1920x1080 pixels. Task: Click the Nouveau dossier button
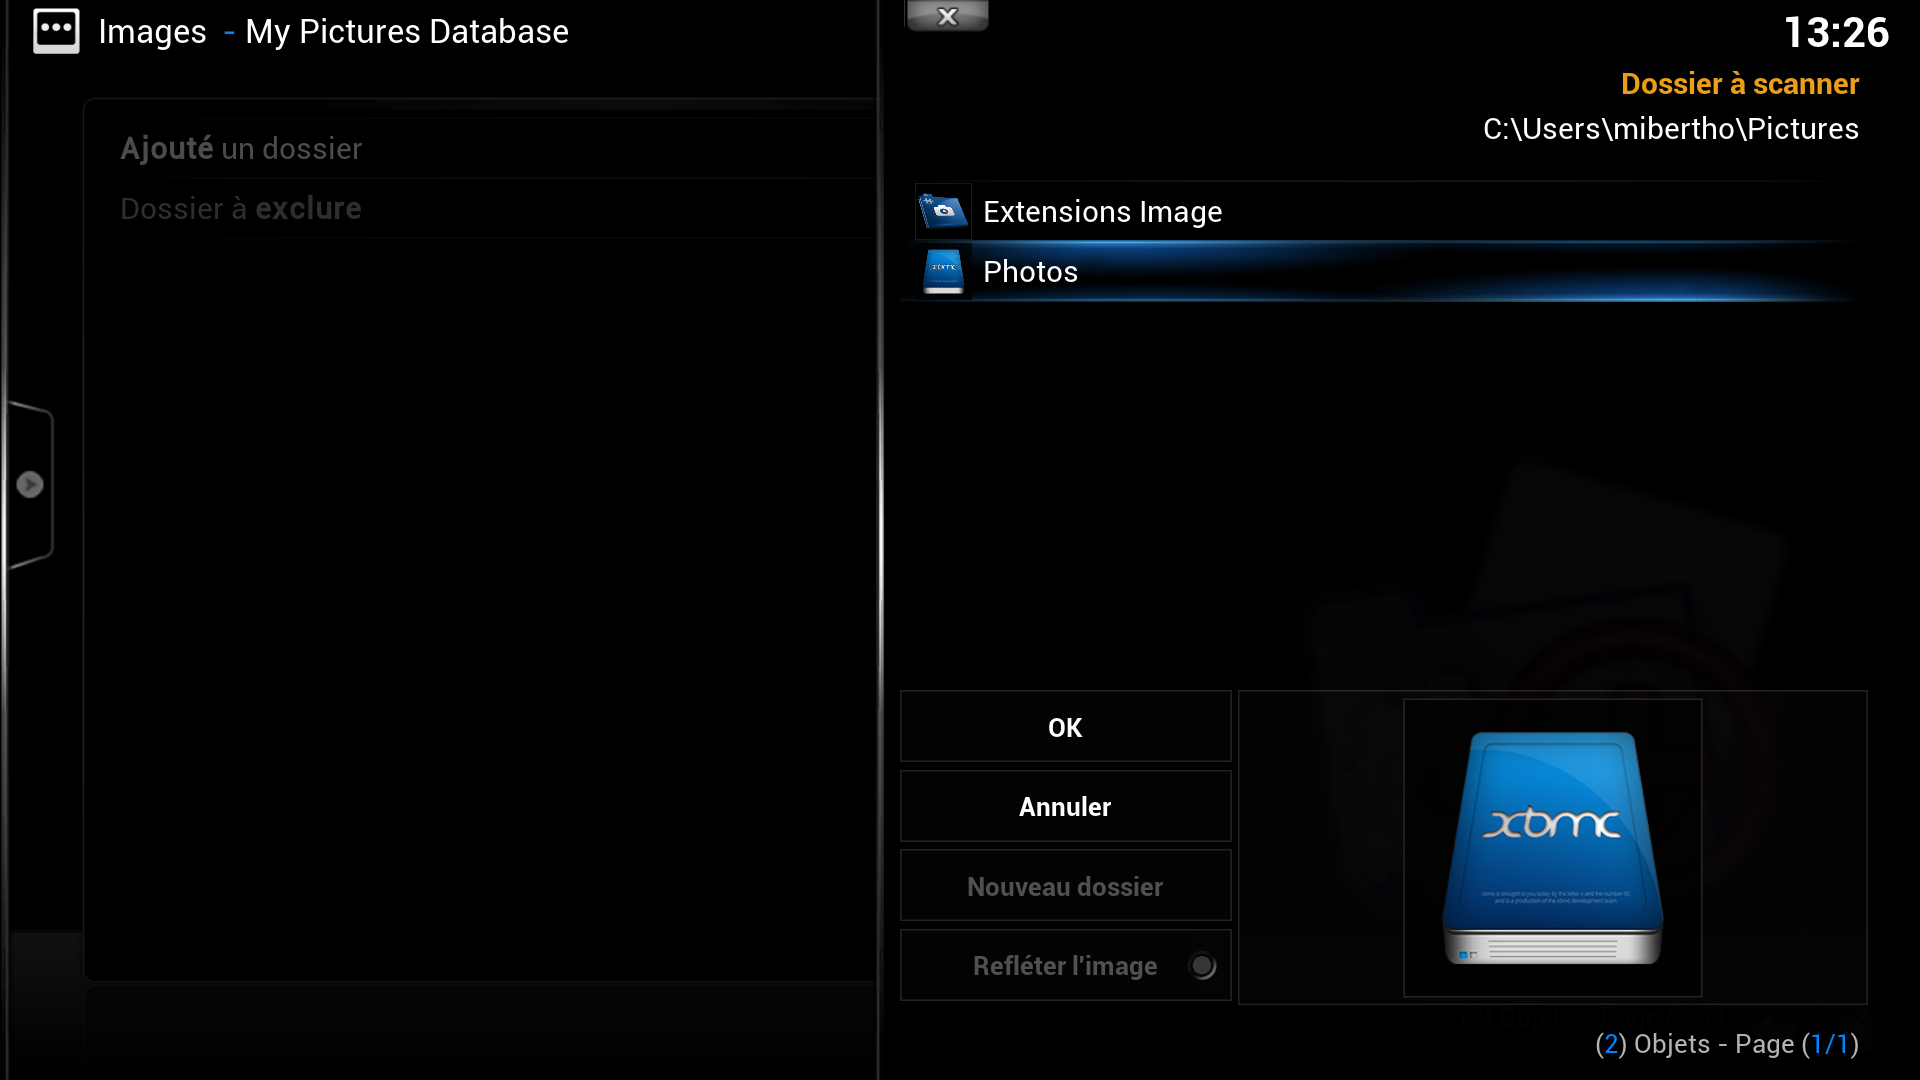(x=1065, y=887)
